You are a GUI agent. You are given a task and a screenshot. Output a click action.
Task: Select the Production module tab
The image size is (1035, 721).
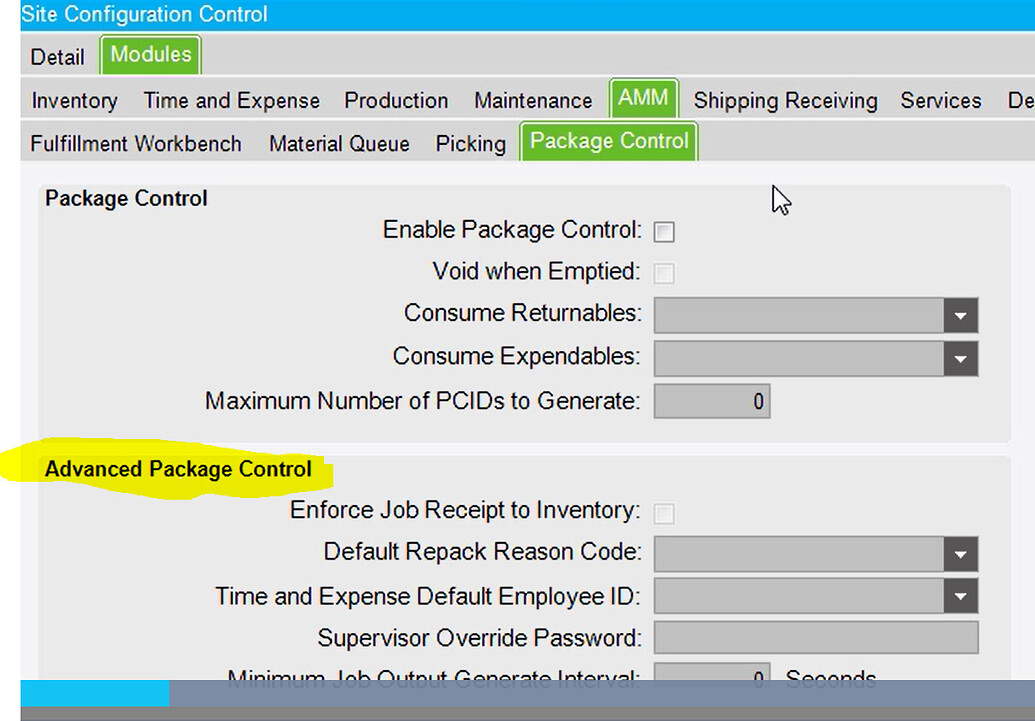coord(395,100)
